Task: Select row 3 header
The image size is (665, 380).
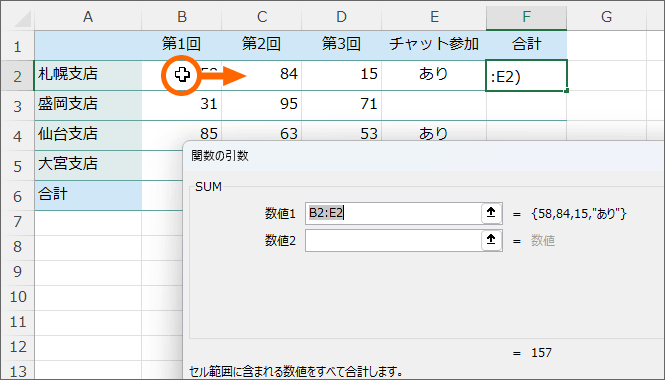Action: click(x=17, y=106)
